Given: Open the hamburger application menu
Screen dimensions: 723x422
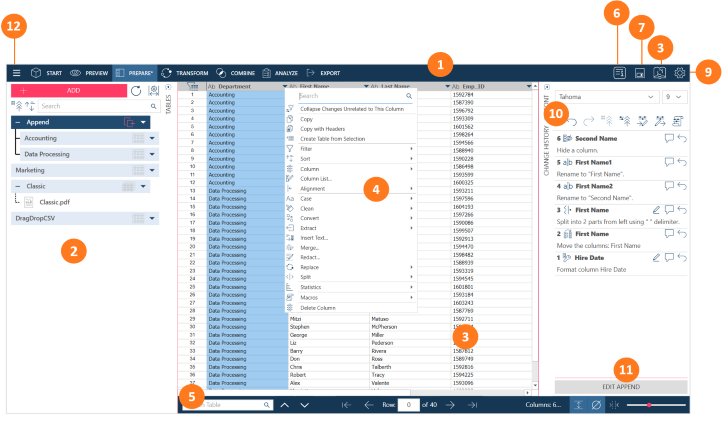Looking at the screenshot, I should (16, 73).
